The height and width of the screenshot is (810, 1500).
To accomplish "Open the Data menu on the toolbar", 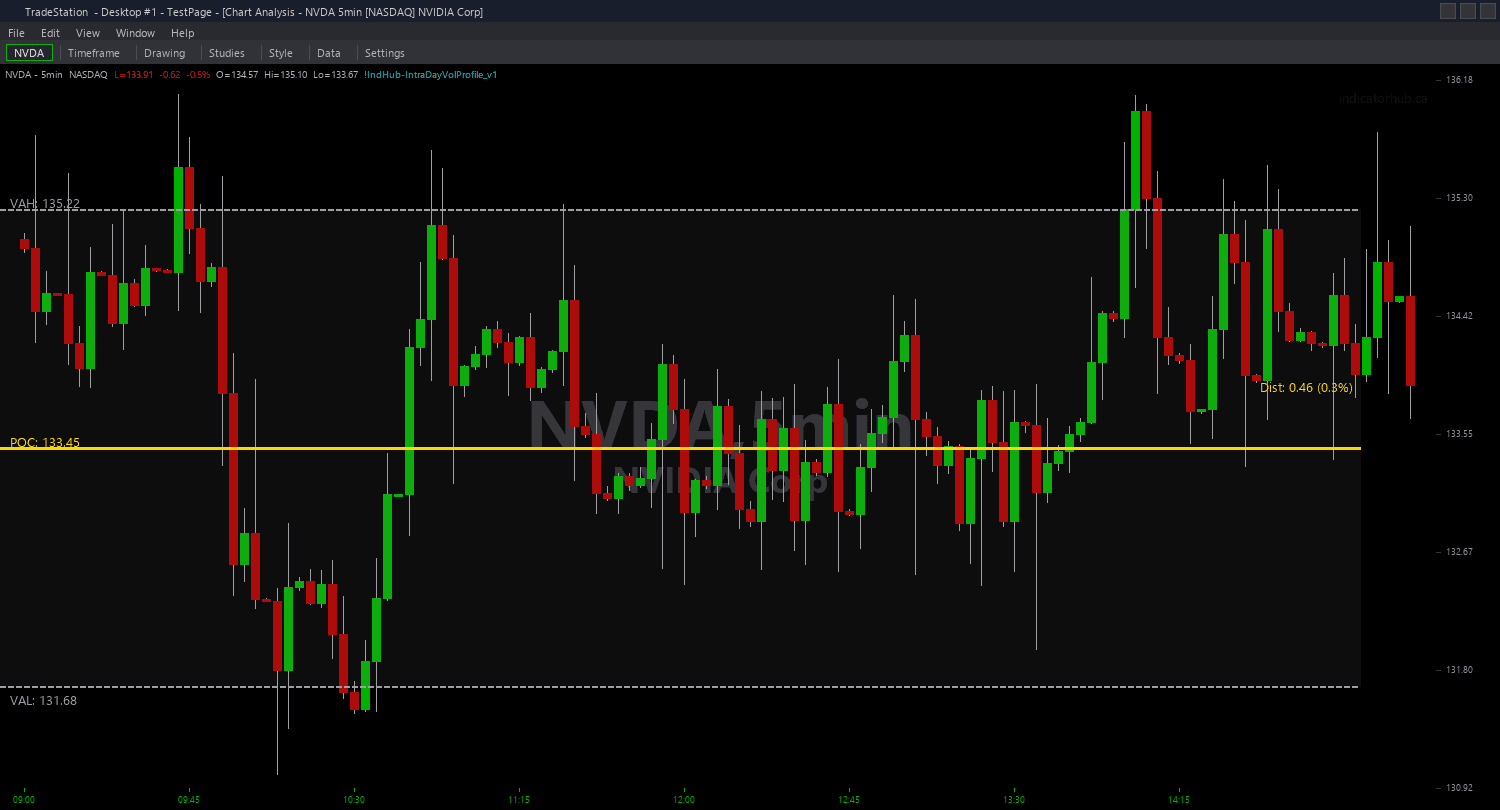I will pos(329,52).
